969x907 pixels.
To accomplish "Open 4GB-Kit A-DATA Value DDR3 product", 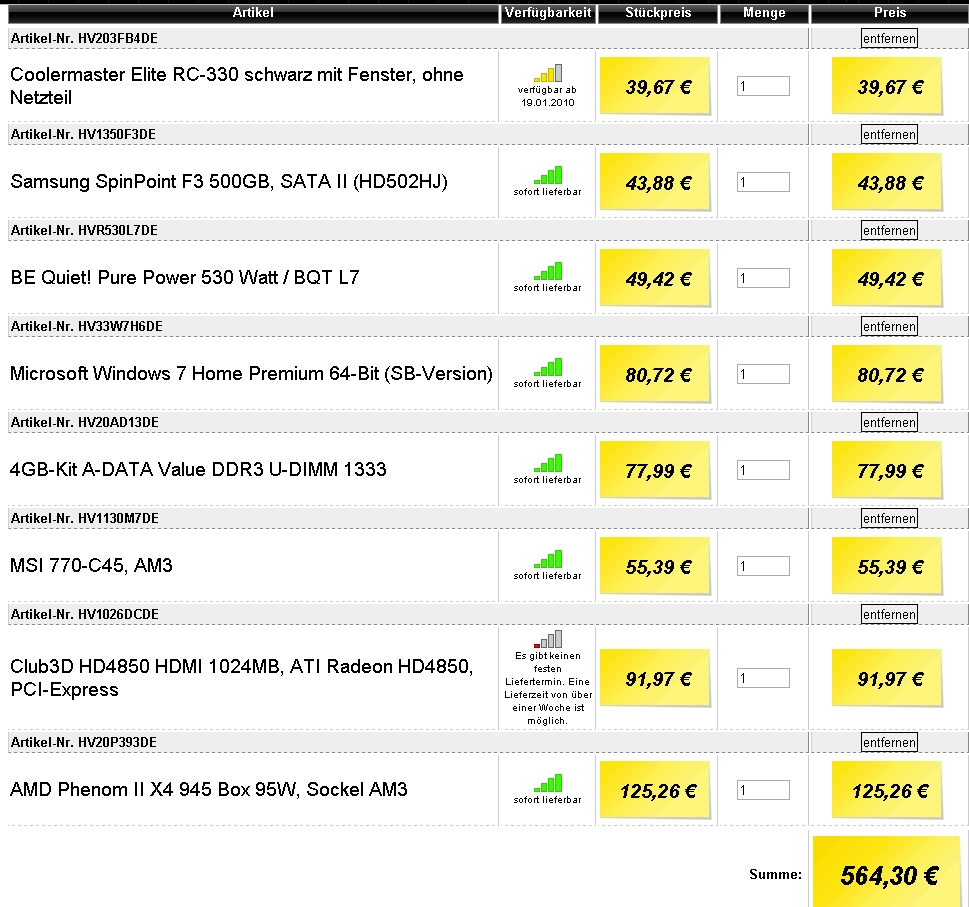I will pyautogui.click(x=198, y=470).
